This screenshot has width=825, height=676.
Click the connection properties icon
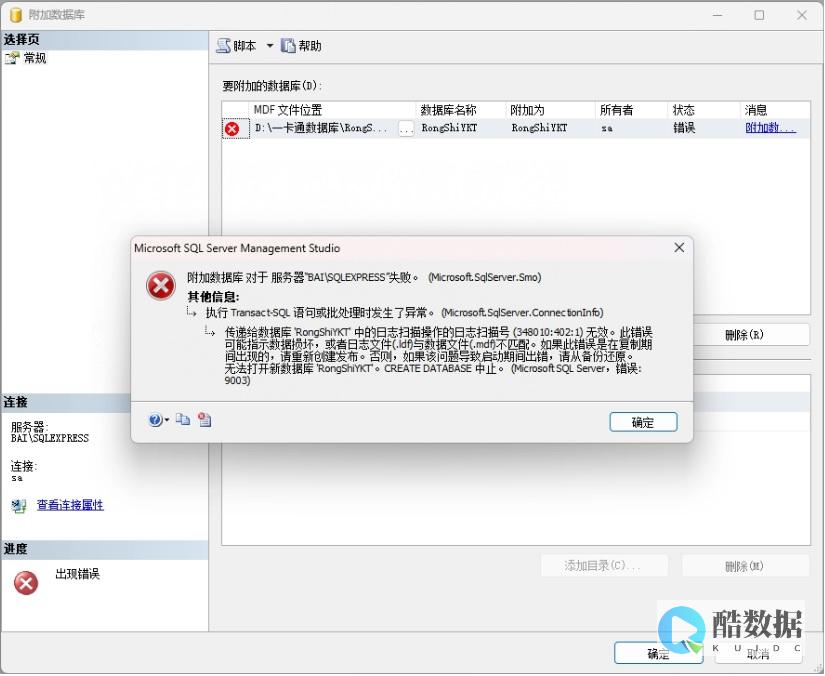click(19, 506)
